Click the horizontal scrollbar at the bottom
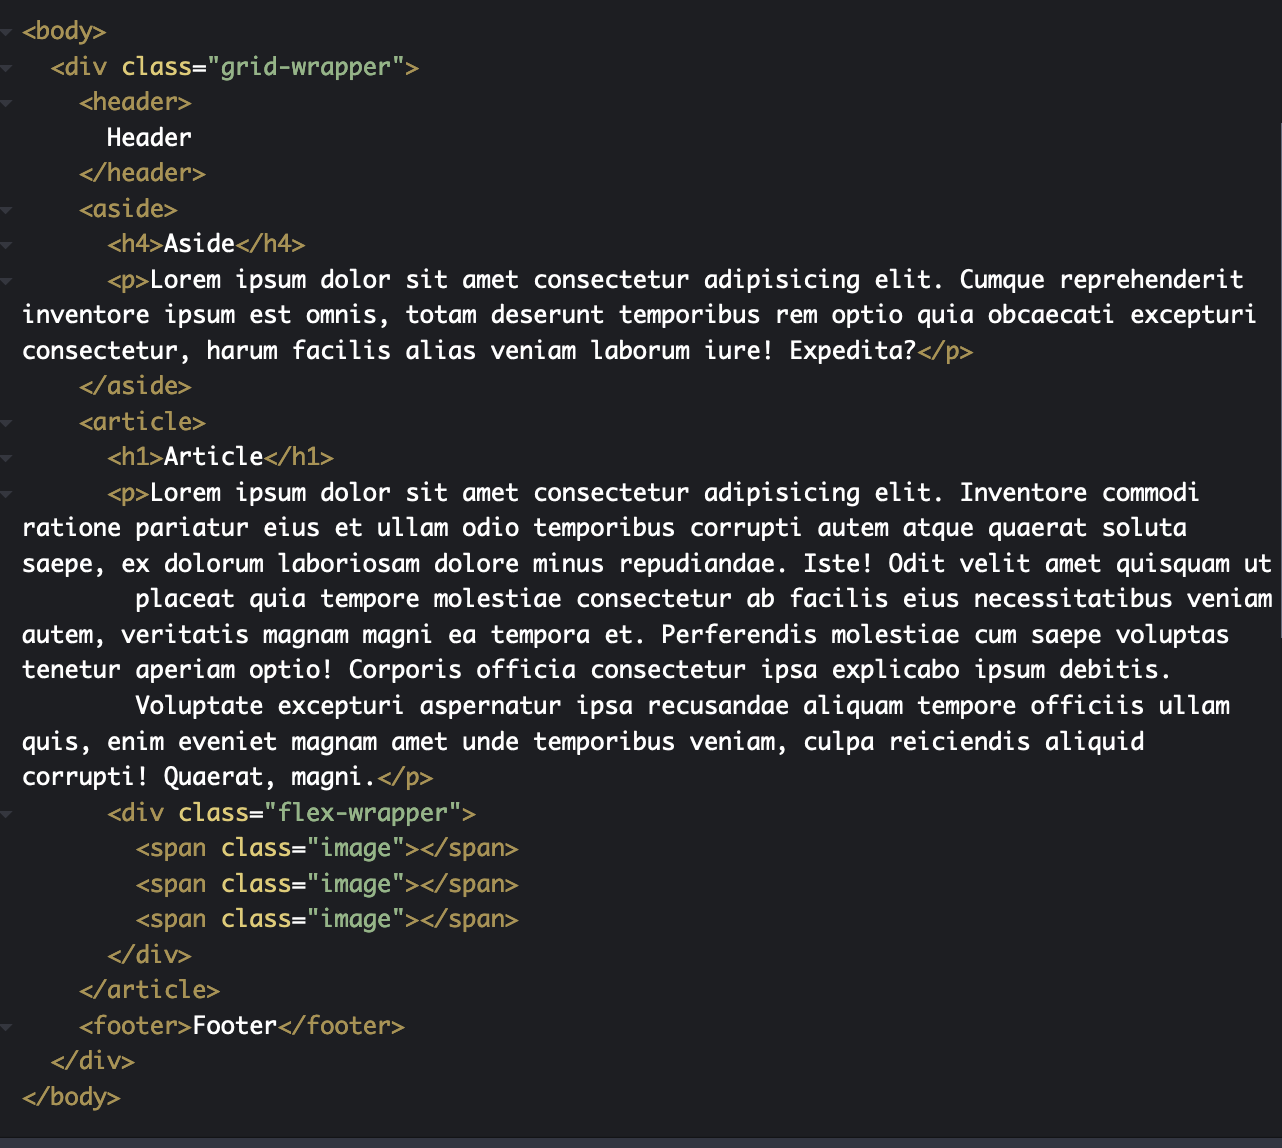This screenshot has height=1148, width=1282. click(640, 1142)
